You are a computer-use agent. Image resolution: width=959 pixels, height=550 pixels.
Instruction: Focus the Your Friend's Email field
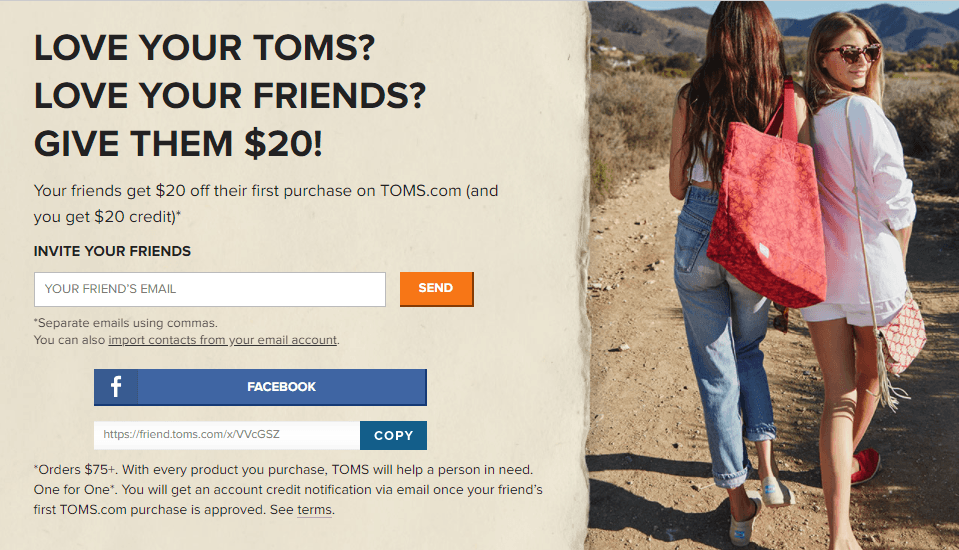click(209, 289)
